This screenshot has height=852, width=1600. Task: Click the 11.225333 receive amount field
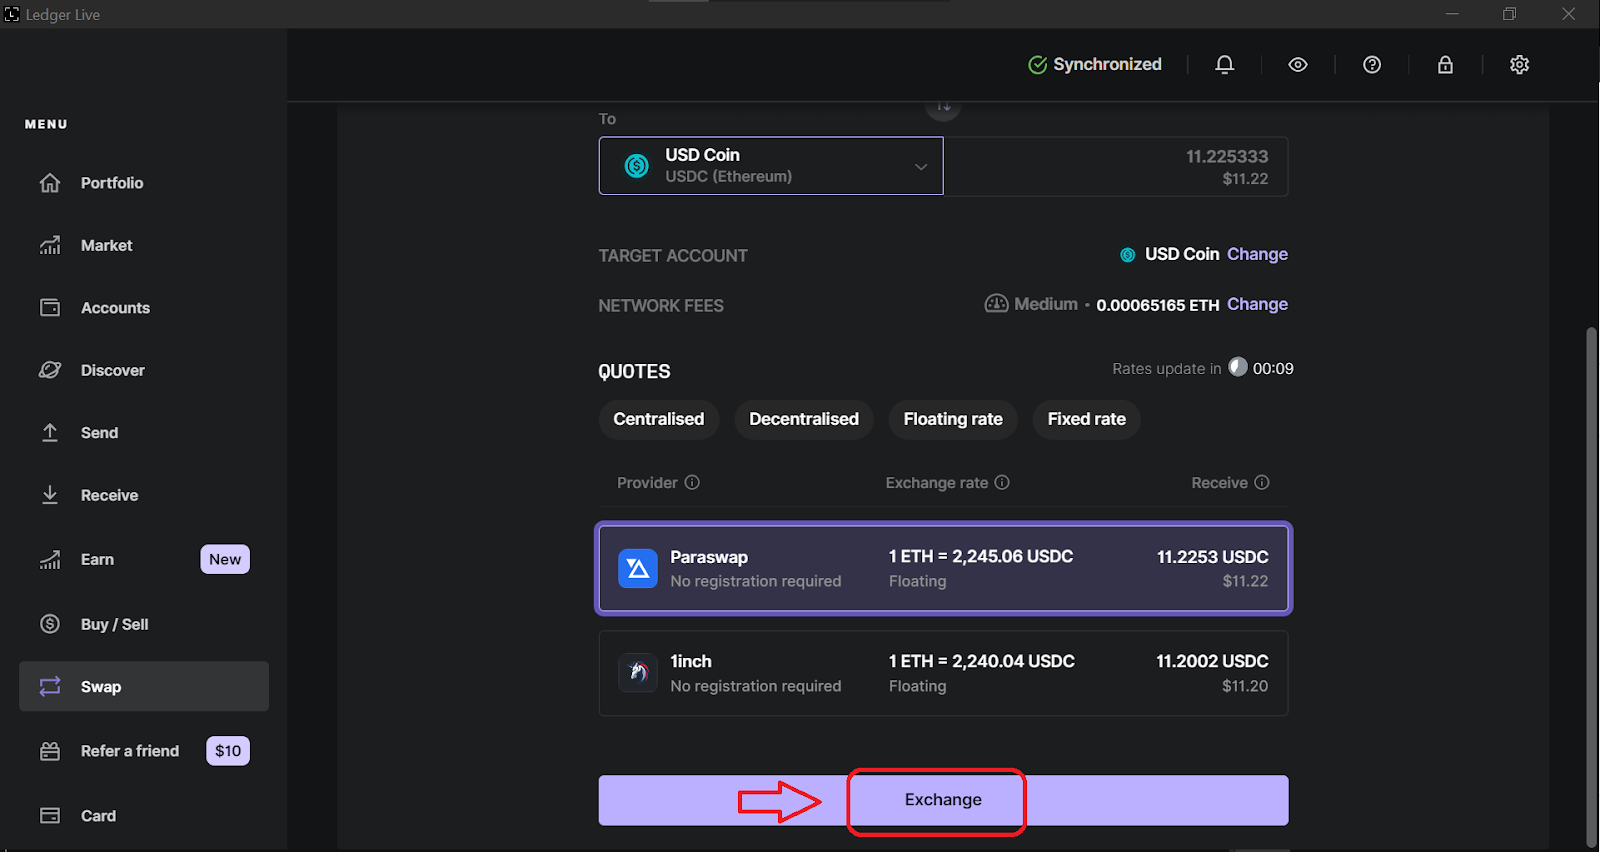pos(1116,166)
